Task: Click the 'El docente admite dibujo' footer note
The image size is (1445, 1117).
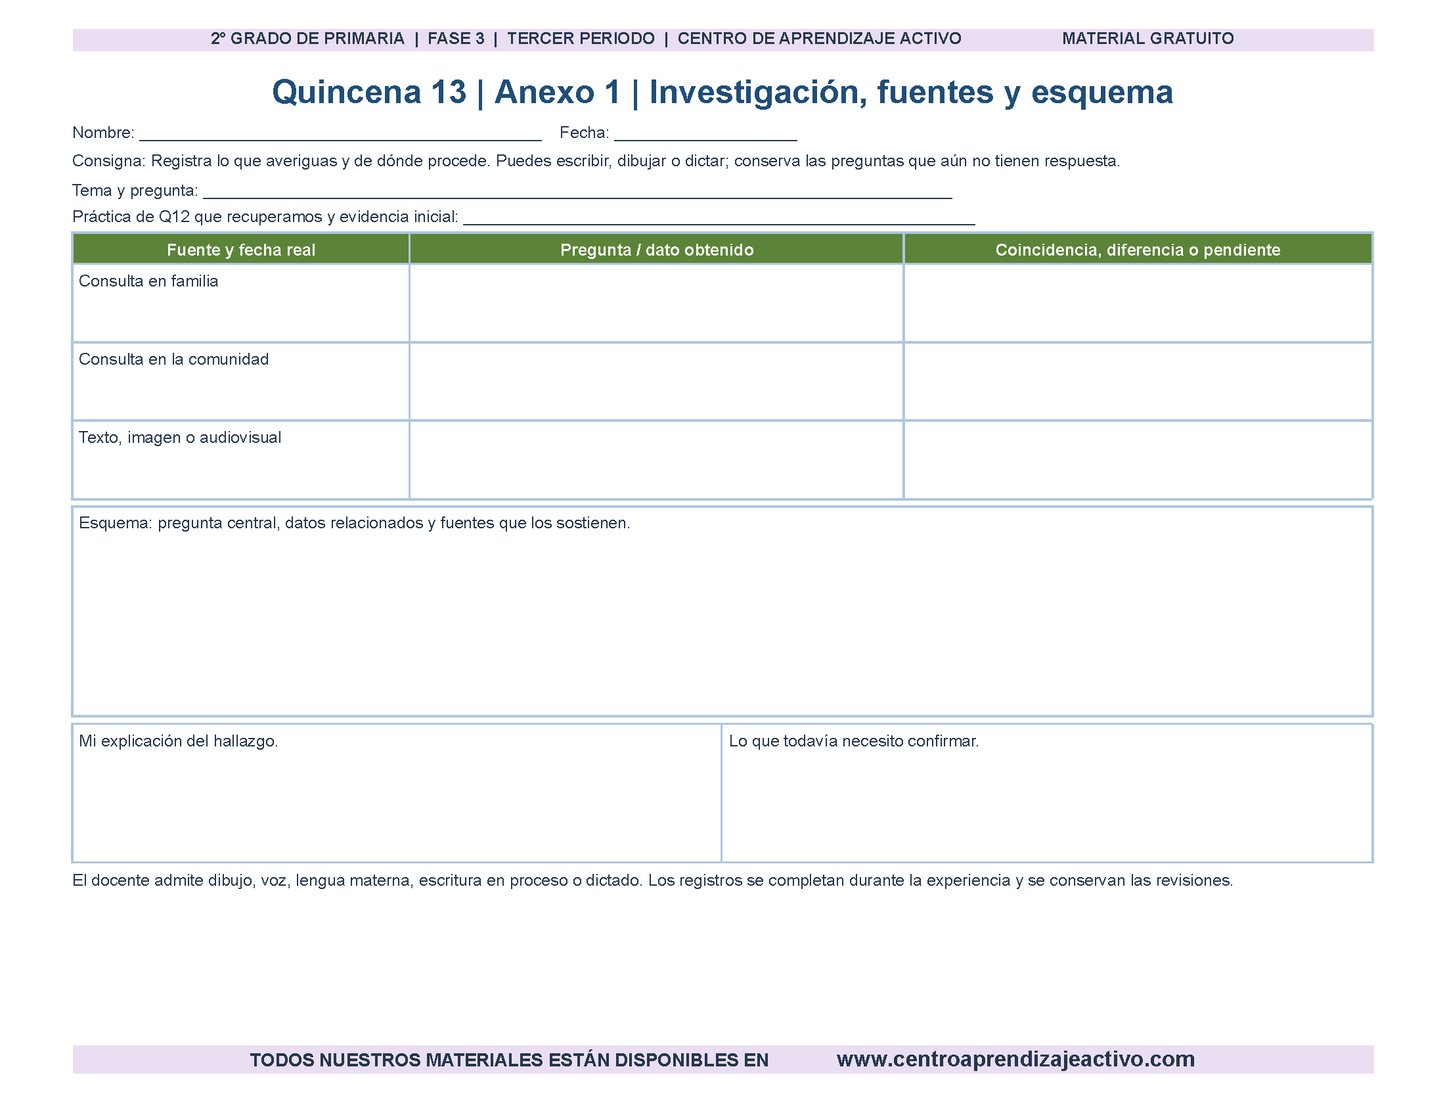Action: [653, 881]
